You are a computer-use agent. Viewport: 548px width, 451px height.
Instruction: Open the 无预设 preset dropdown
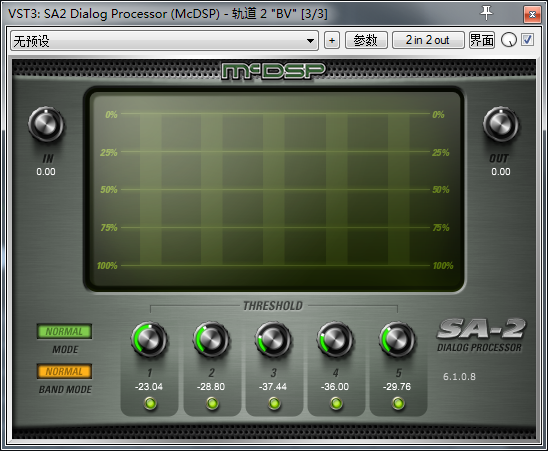coord(164,41)
